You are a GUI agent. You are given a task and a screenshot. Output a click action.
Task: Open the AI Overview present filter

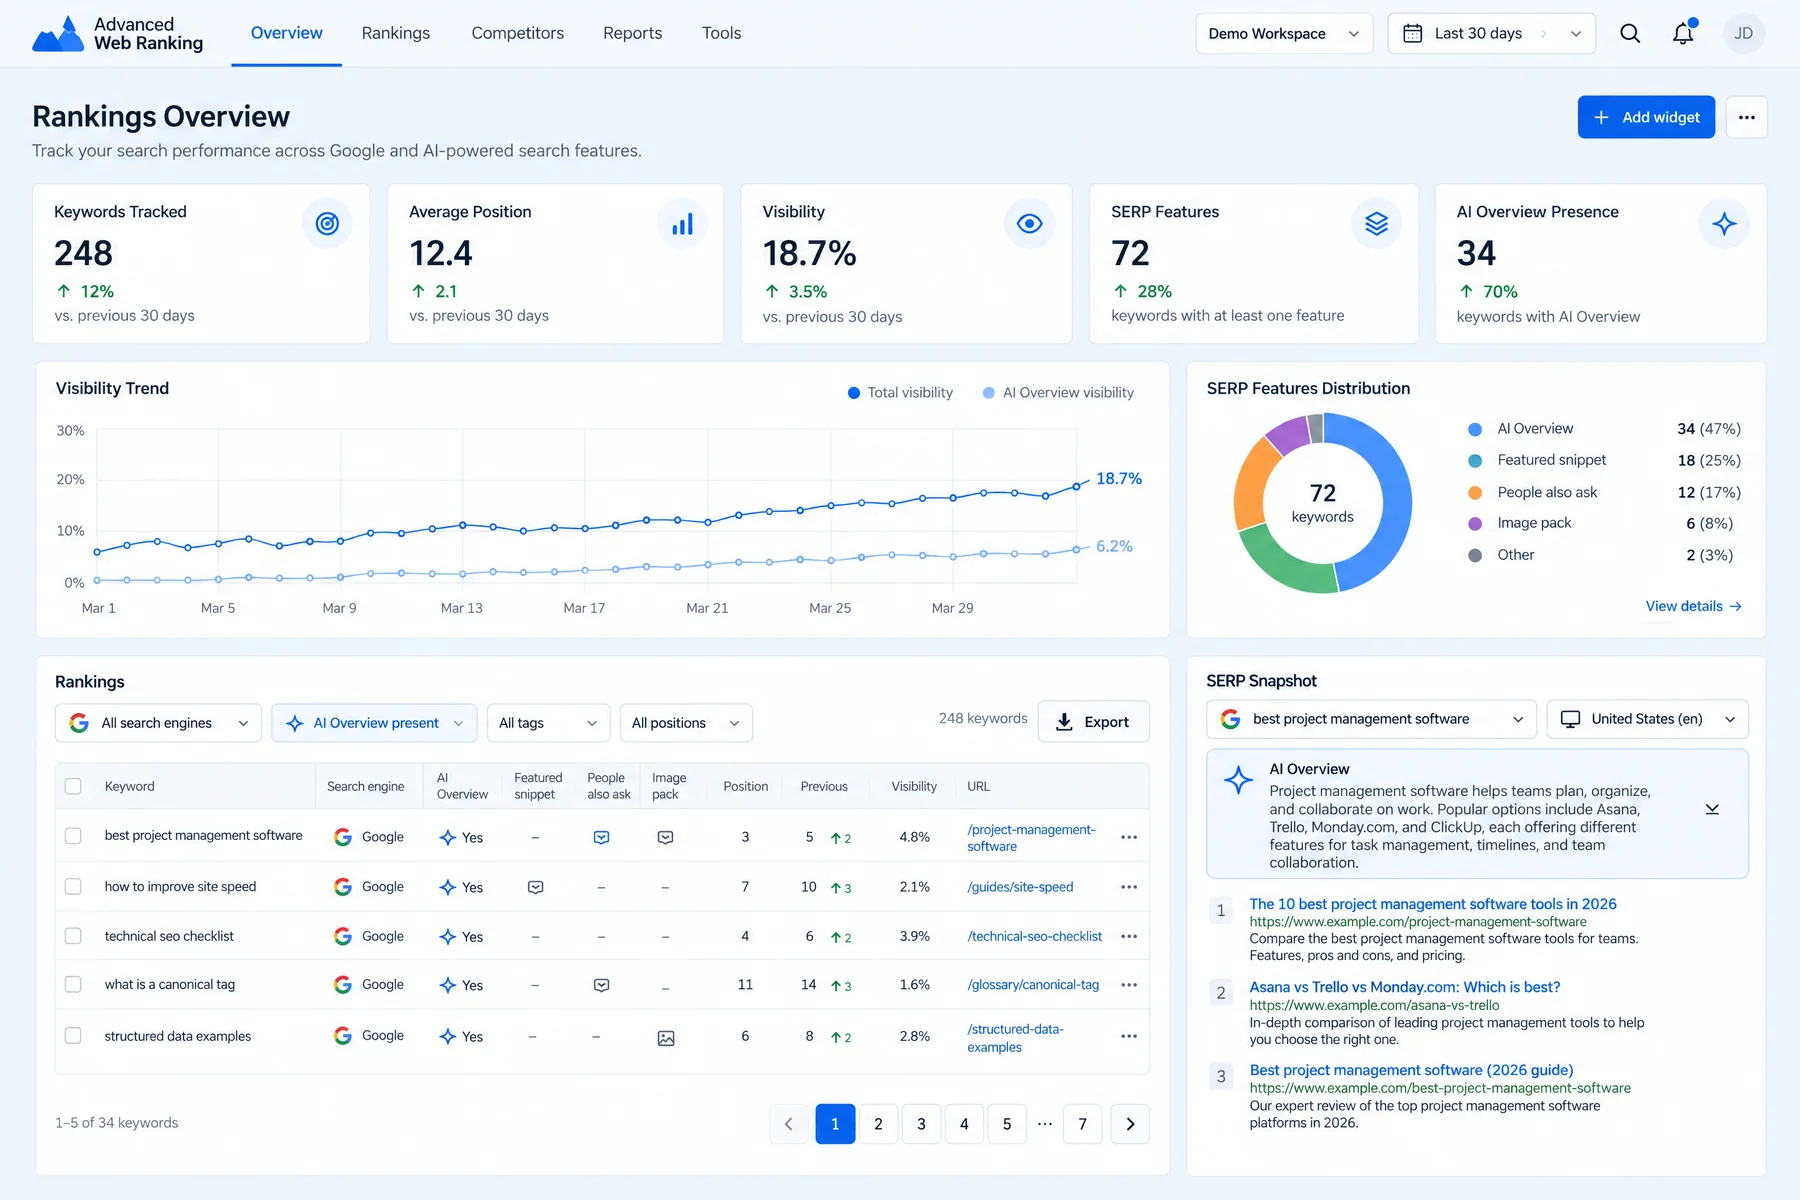(374, 723)
